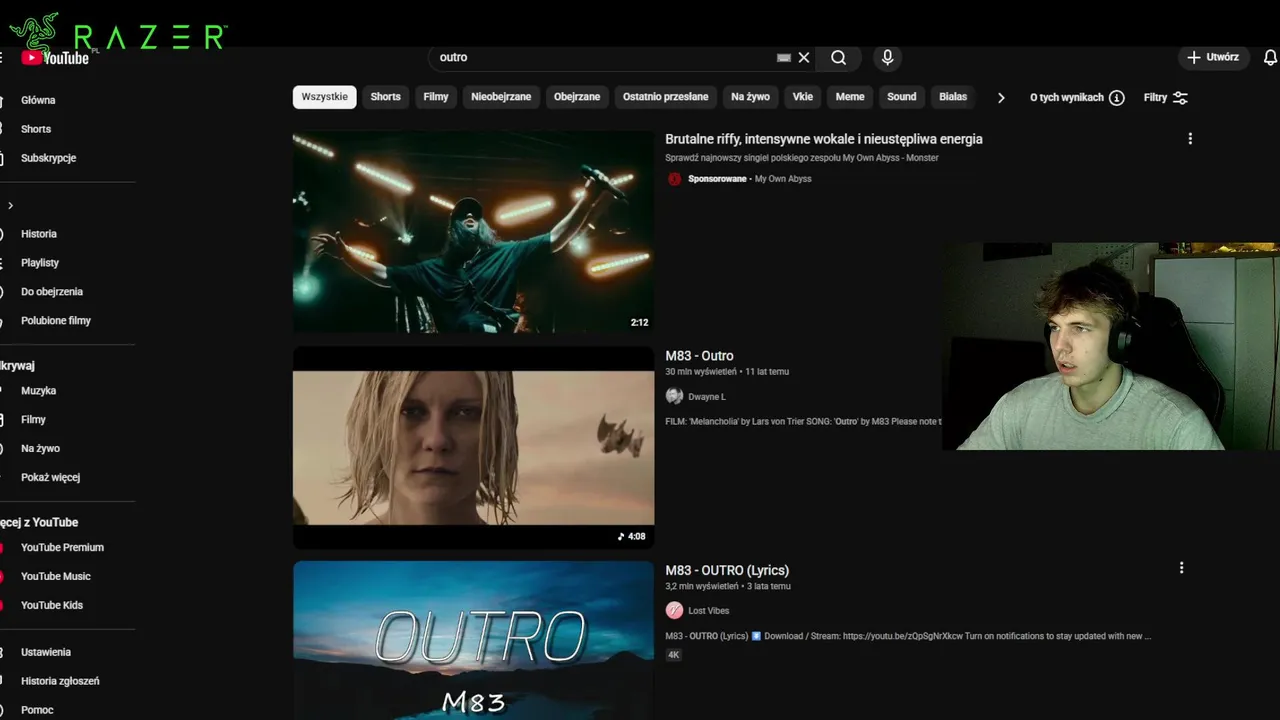The height and width of the screenshot is (720, 1280).
Task: Open the on-screen keyboard icon in search
Action: [784, 58]
